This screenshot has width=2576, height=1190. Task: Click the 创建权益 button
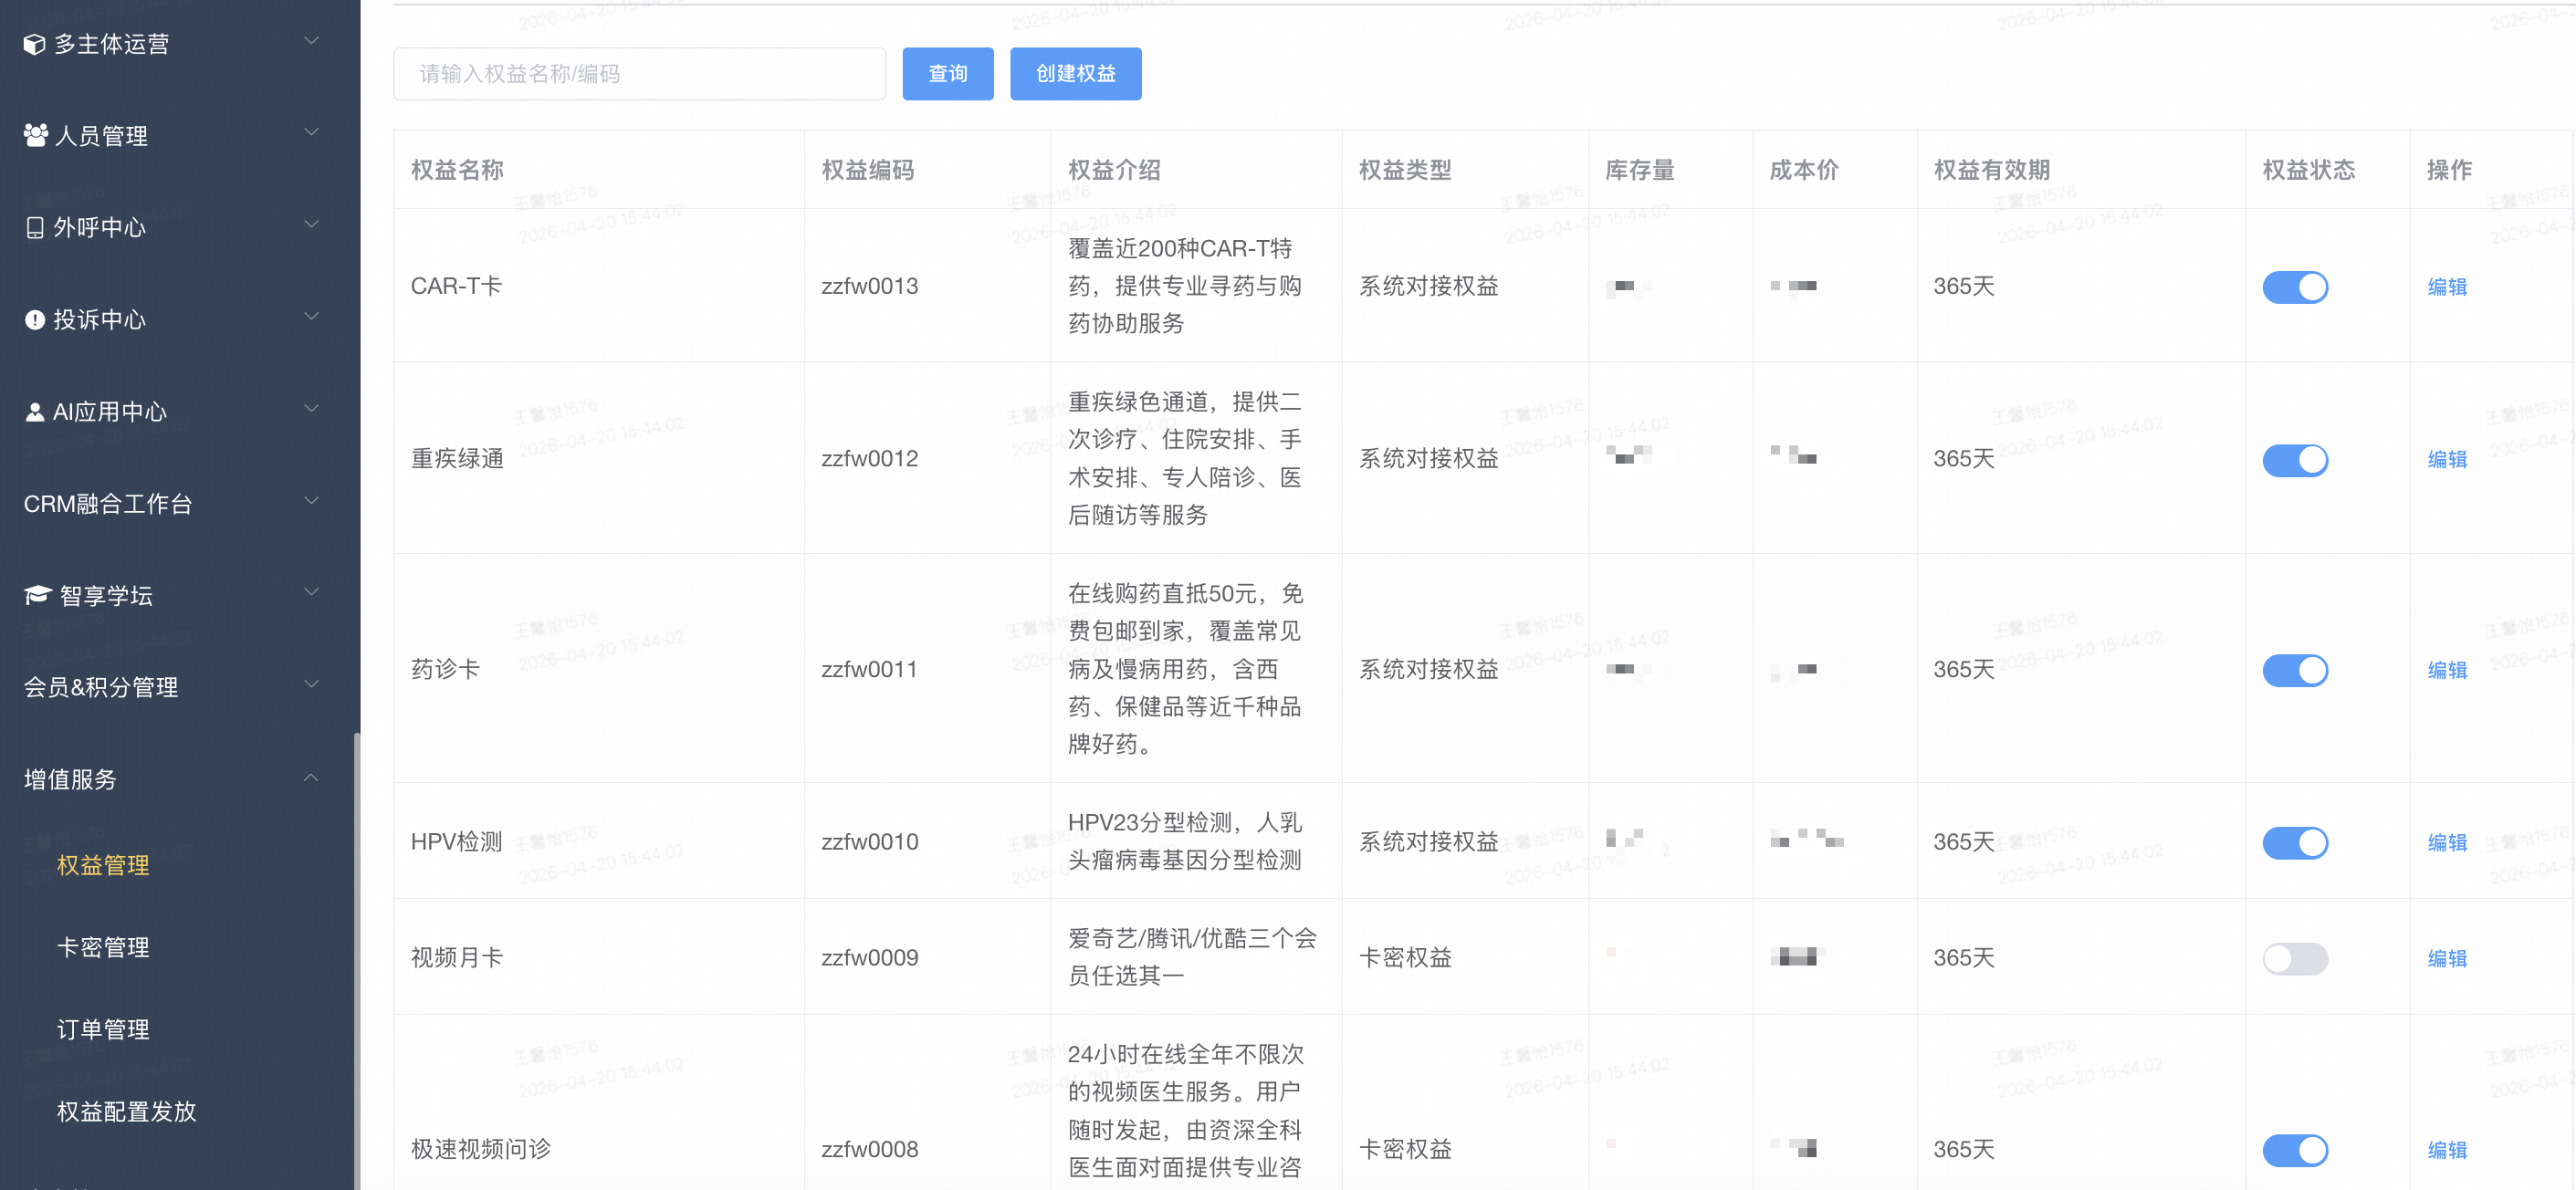tap(1075, 74)
